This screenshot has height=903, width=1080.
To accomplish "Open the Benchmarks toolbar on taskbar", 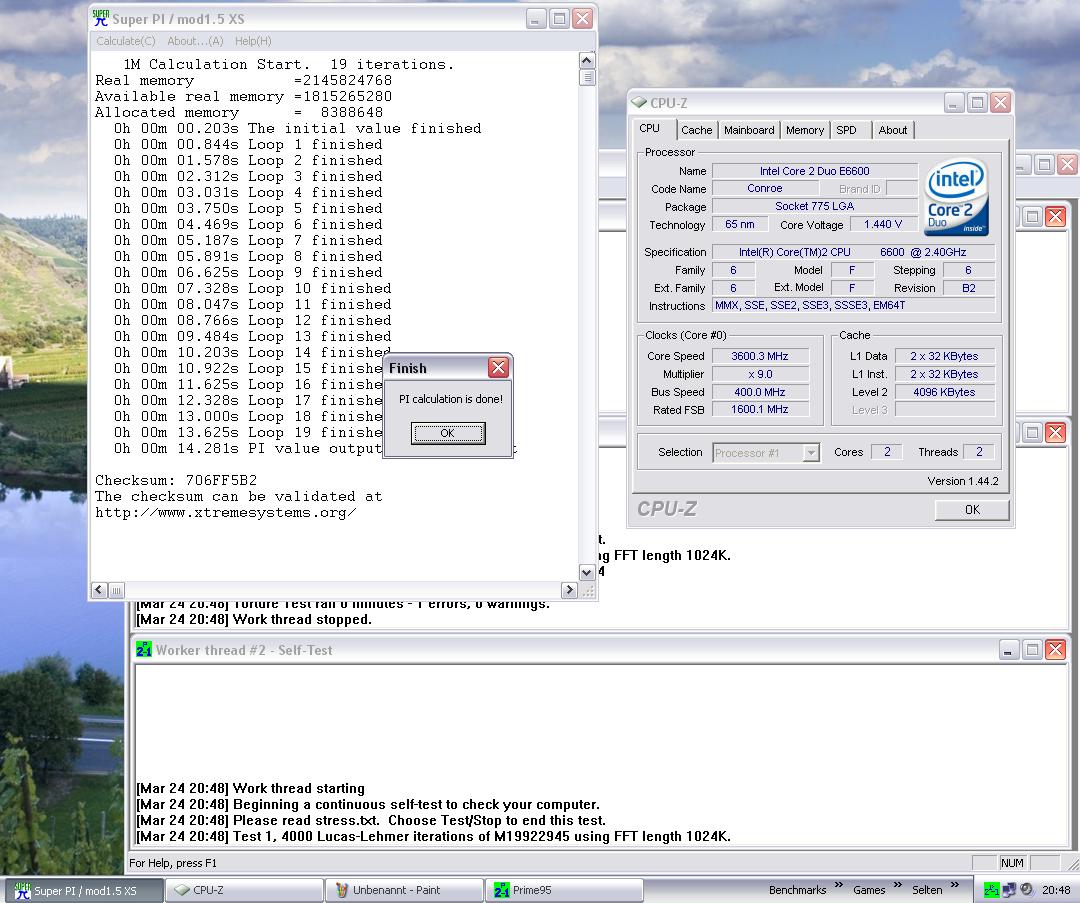I will pyautogui.click(x=797, y=890).
